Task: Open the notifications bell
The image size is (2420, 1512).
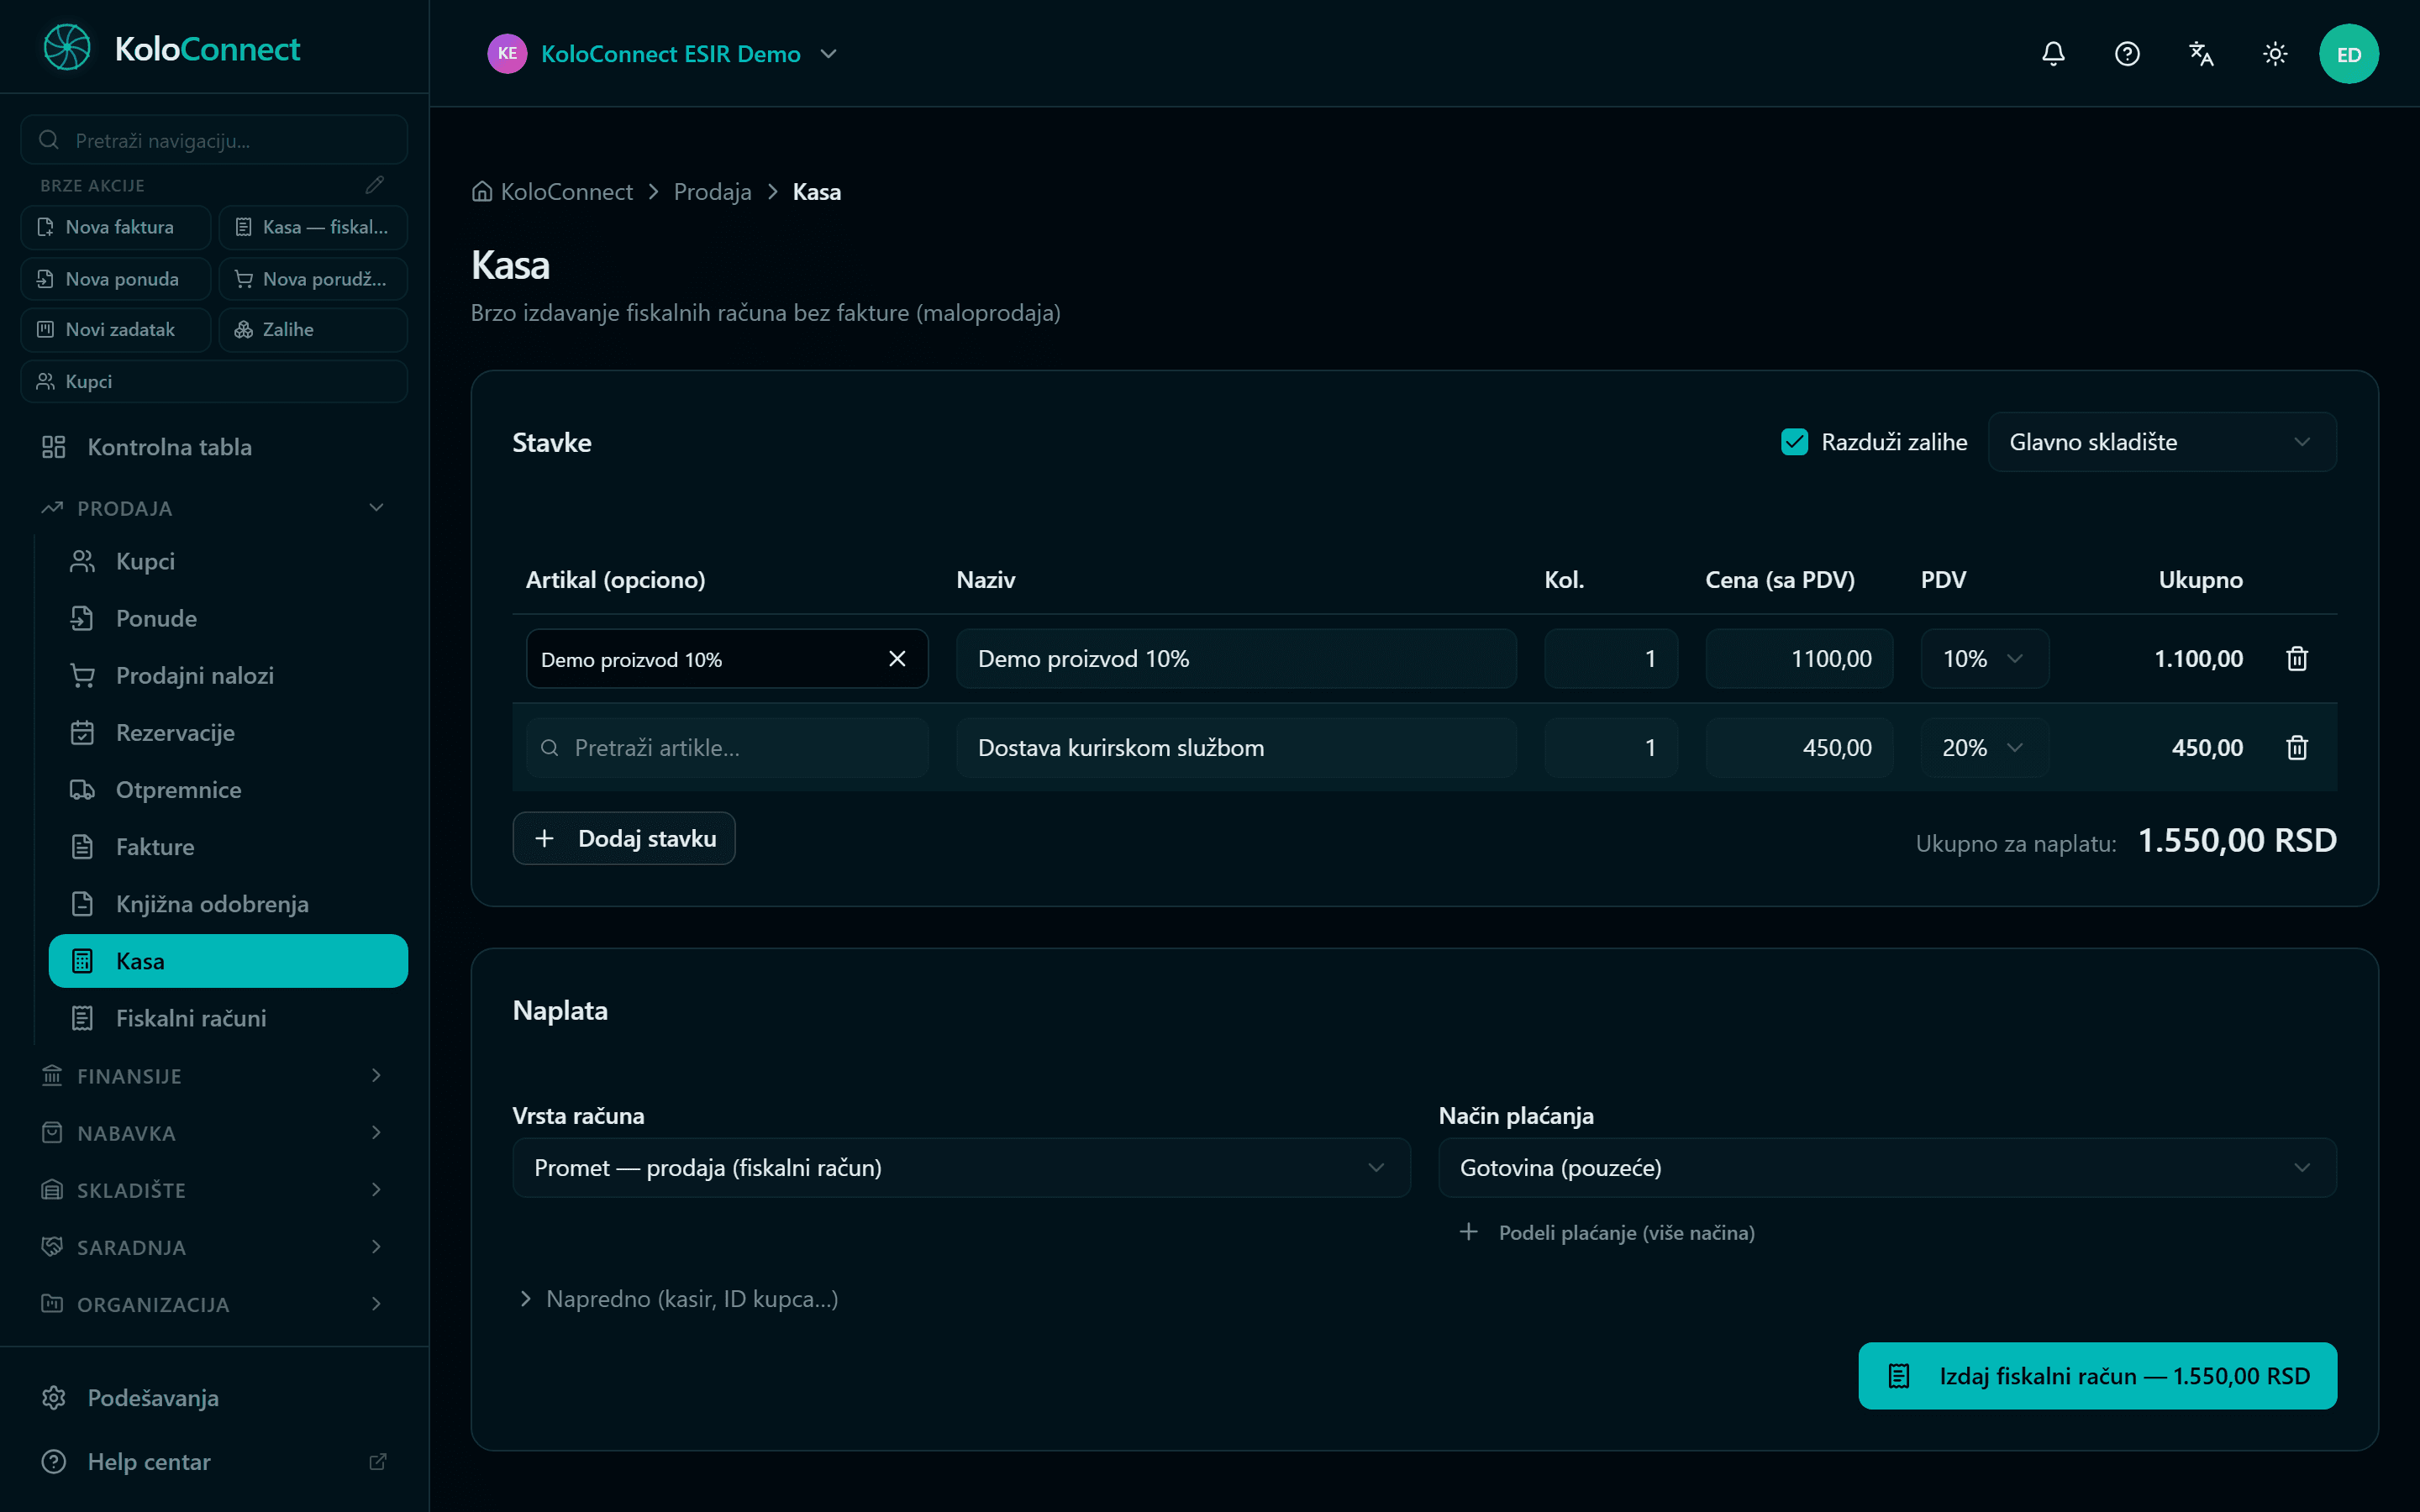Action: (x=2053, y=54)
